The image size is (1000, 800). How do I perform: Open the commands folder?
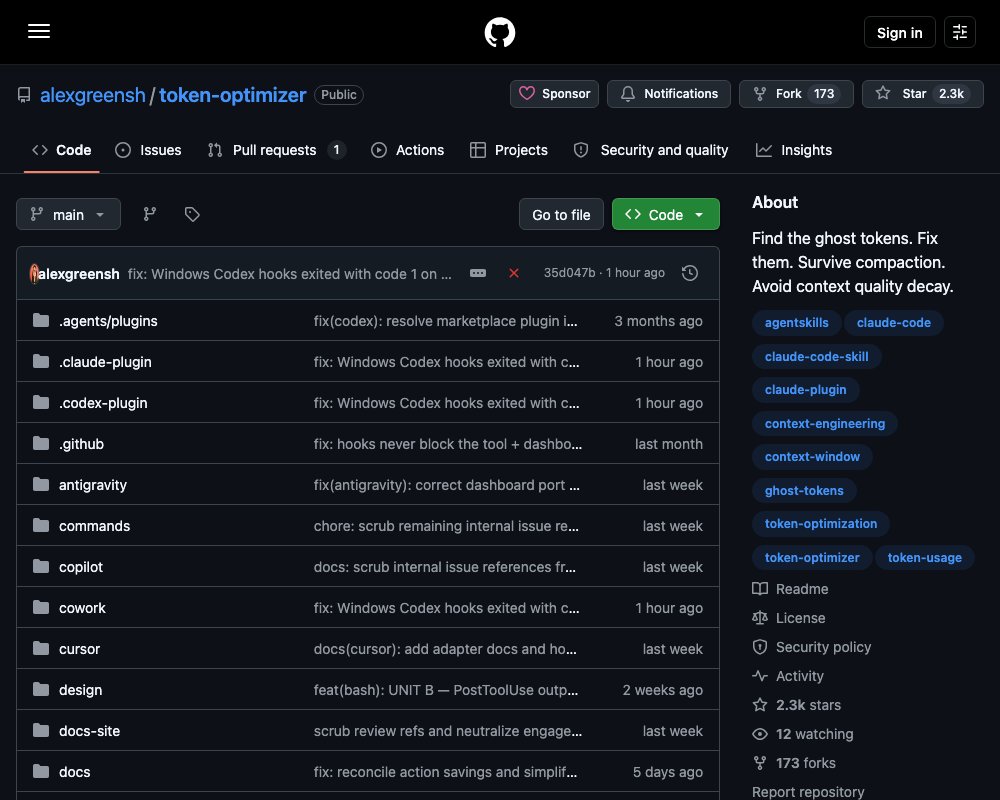pos(94,526)
